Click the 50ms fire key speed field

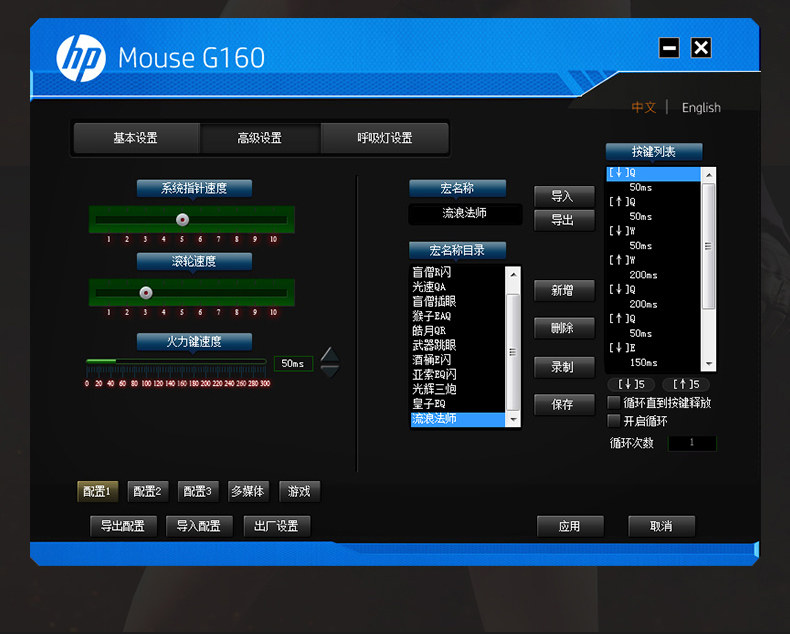(293, 363)
